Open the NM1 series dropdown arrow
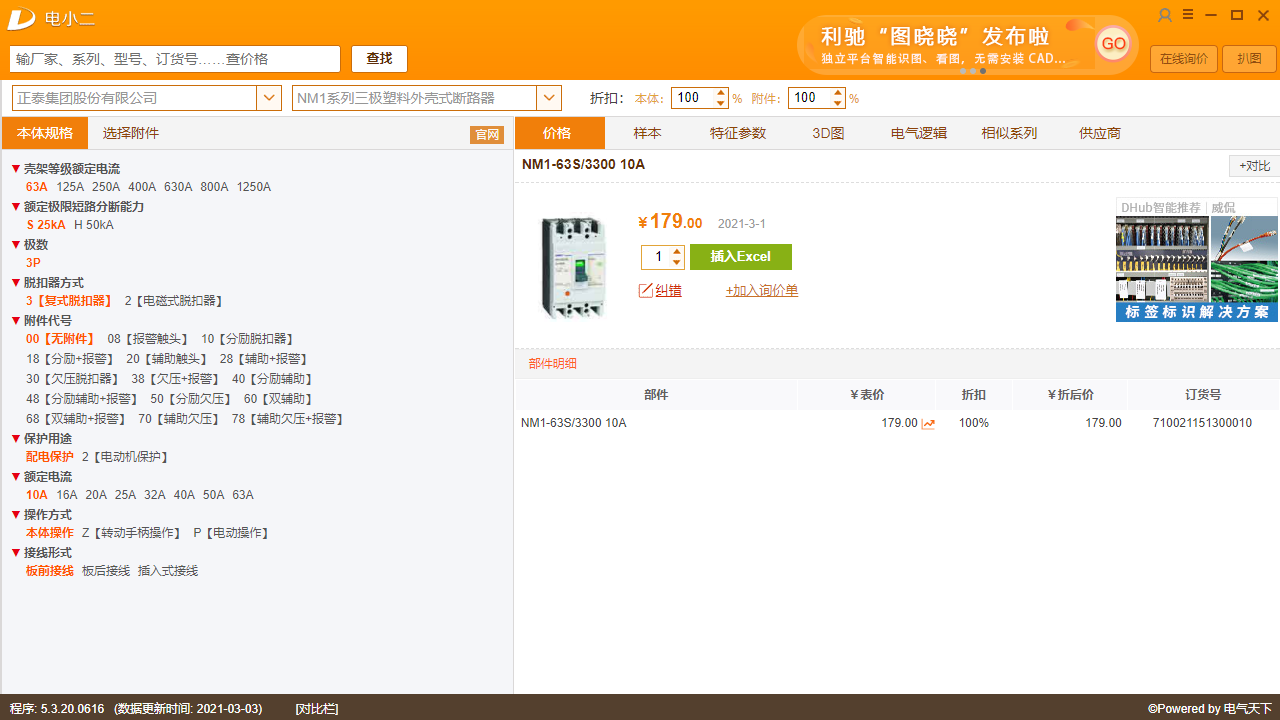Image resolution: width=1280 pixels, height=720 pixels. point(549,98)
